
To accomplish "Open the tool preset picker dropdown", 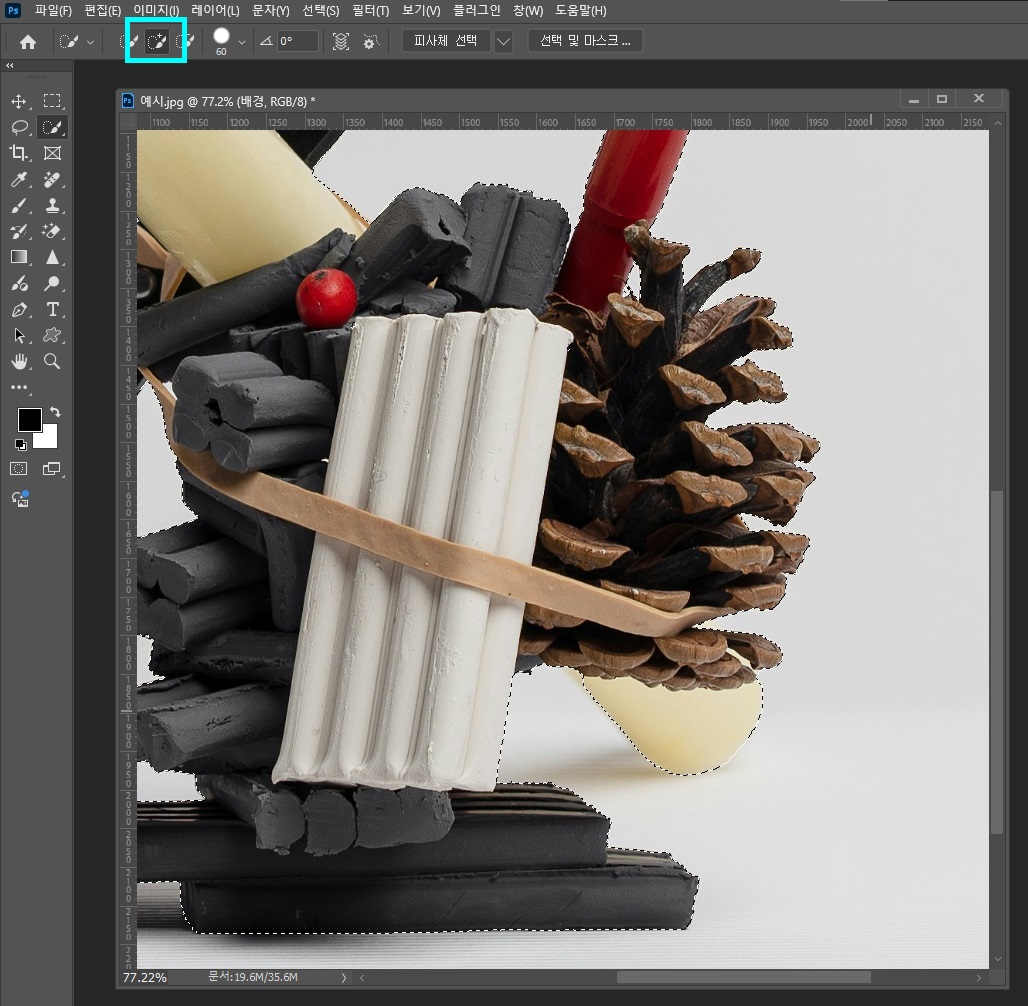I will coord(90,42).
